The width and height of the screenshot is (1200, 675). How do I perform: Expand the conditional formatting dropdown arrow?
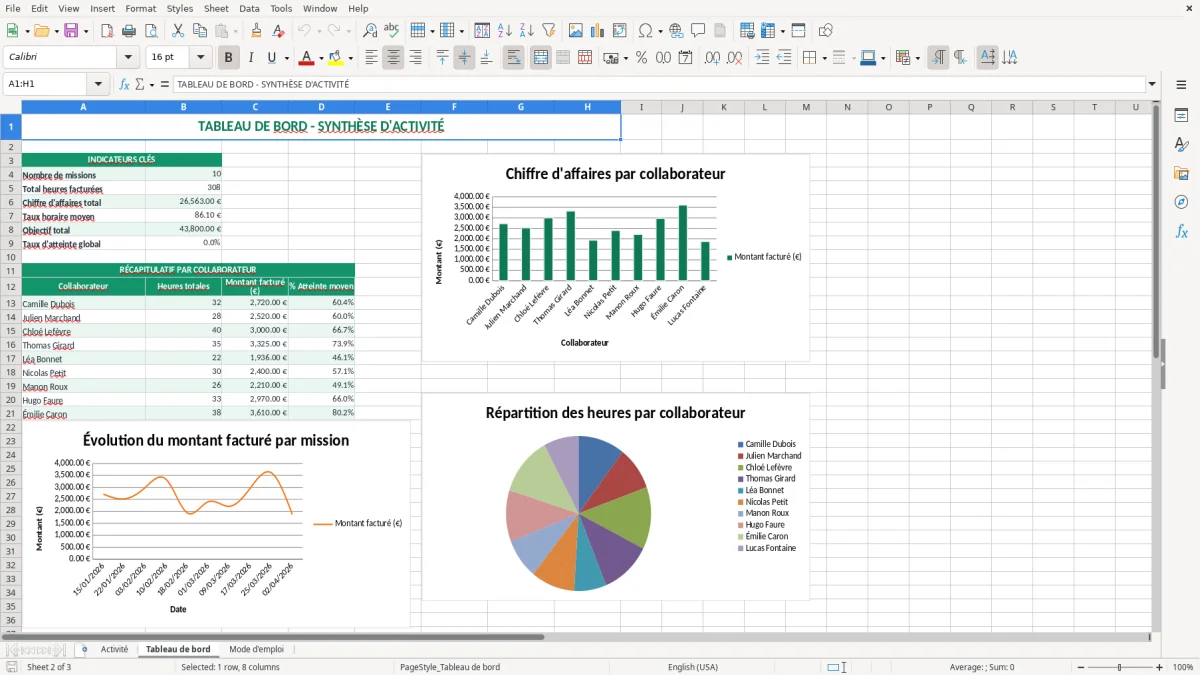[918, 58]
